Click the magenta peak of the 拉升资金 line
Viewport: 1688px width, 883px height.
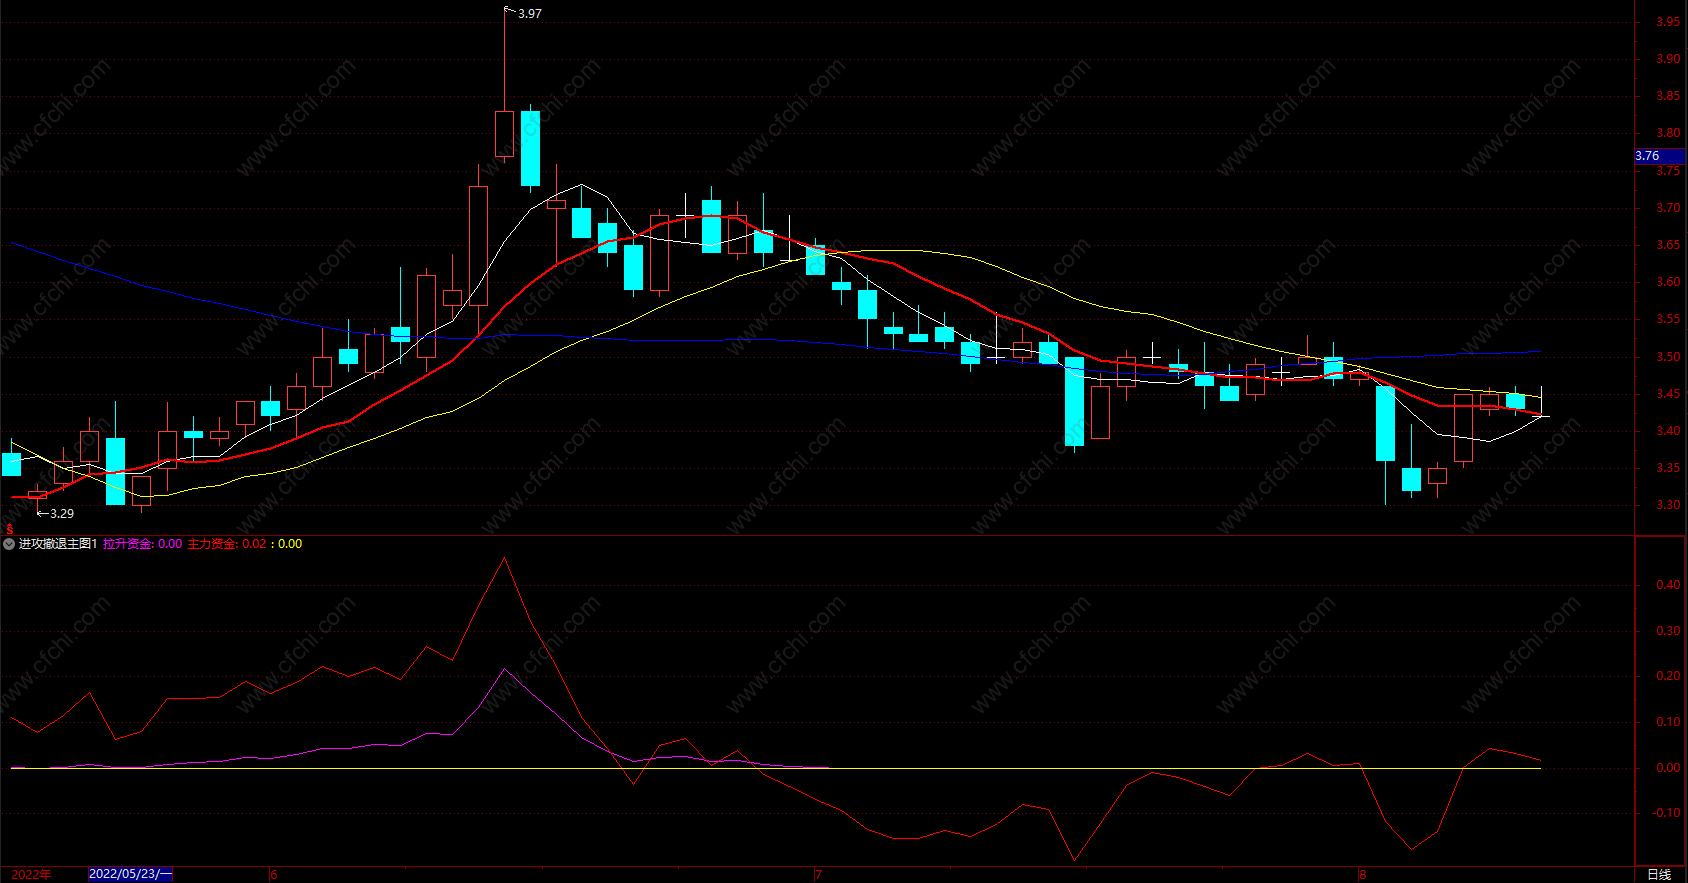(x=504, y=669)
